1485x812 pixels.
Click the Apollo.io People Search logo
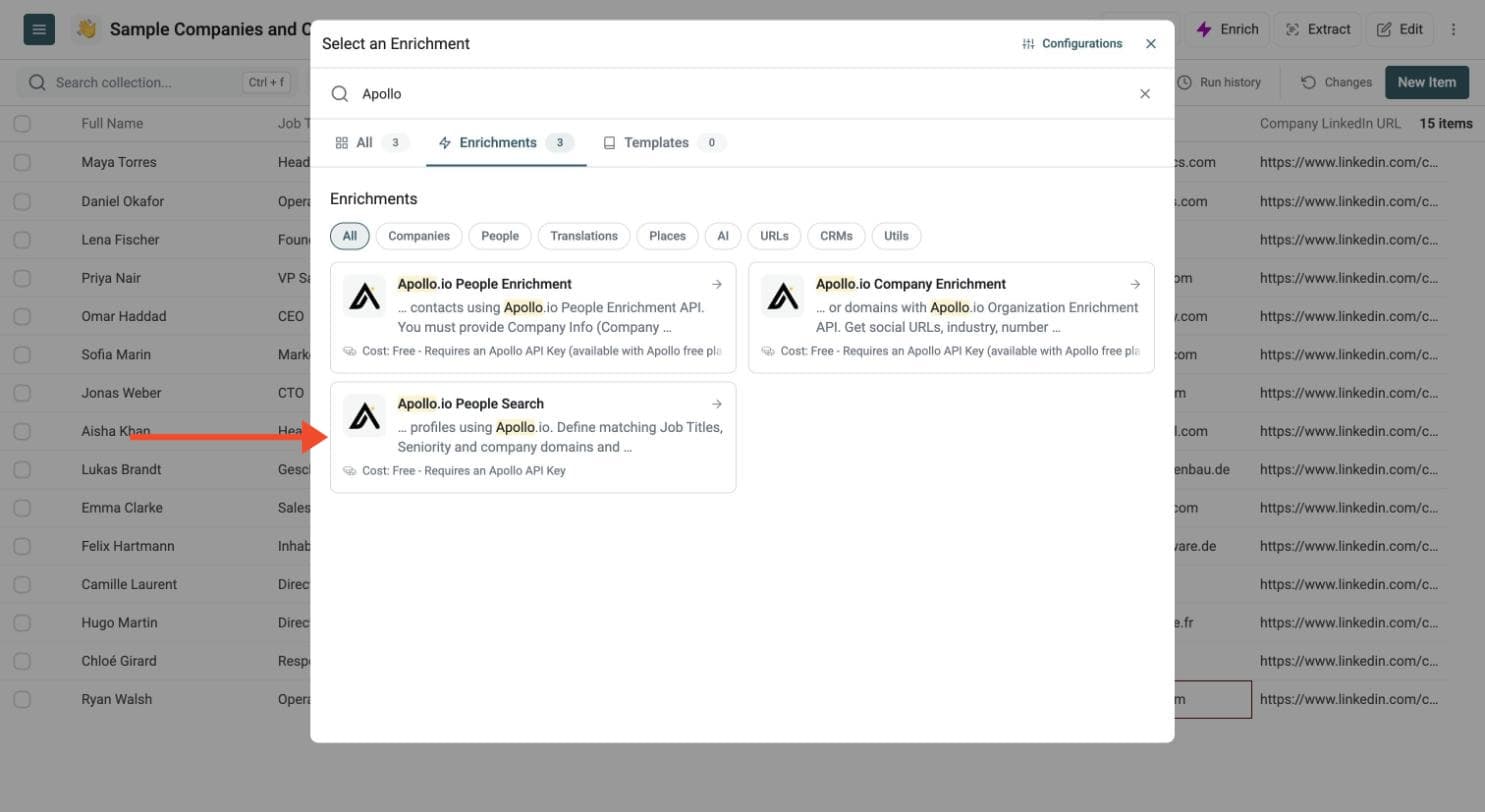[x=364, y=416]
